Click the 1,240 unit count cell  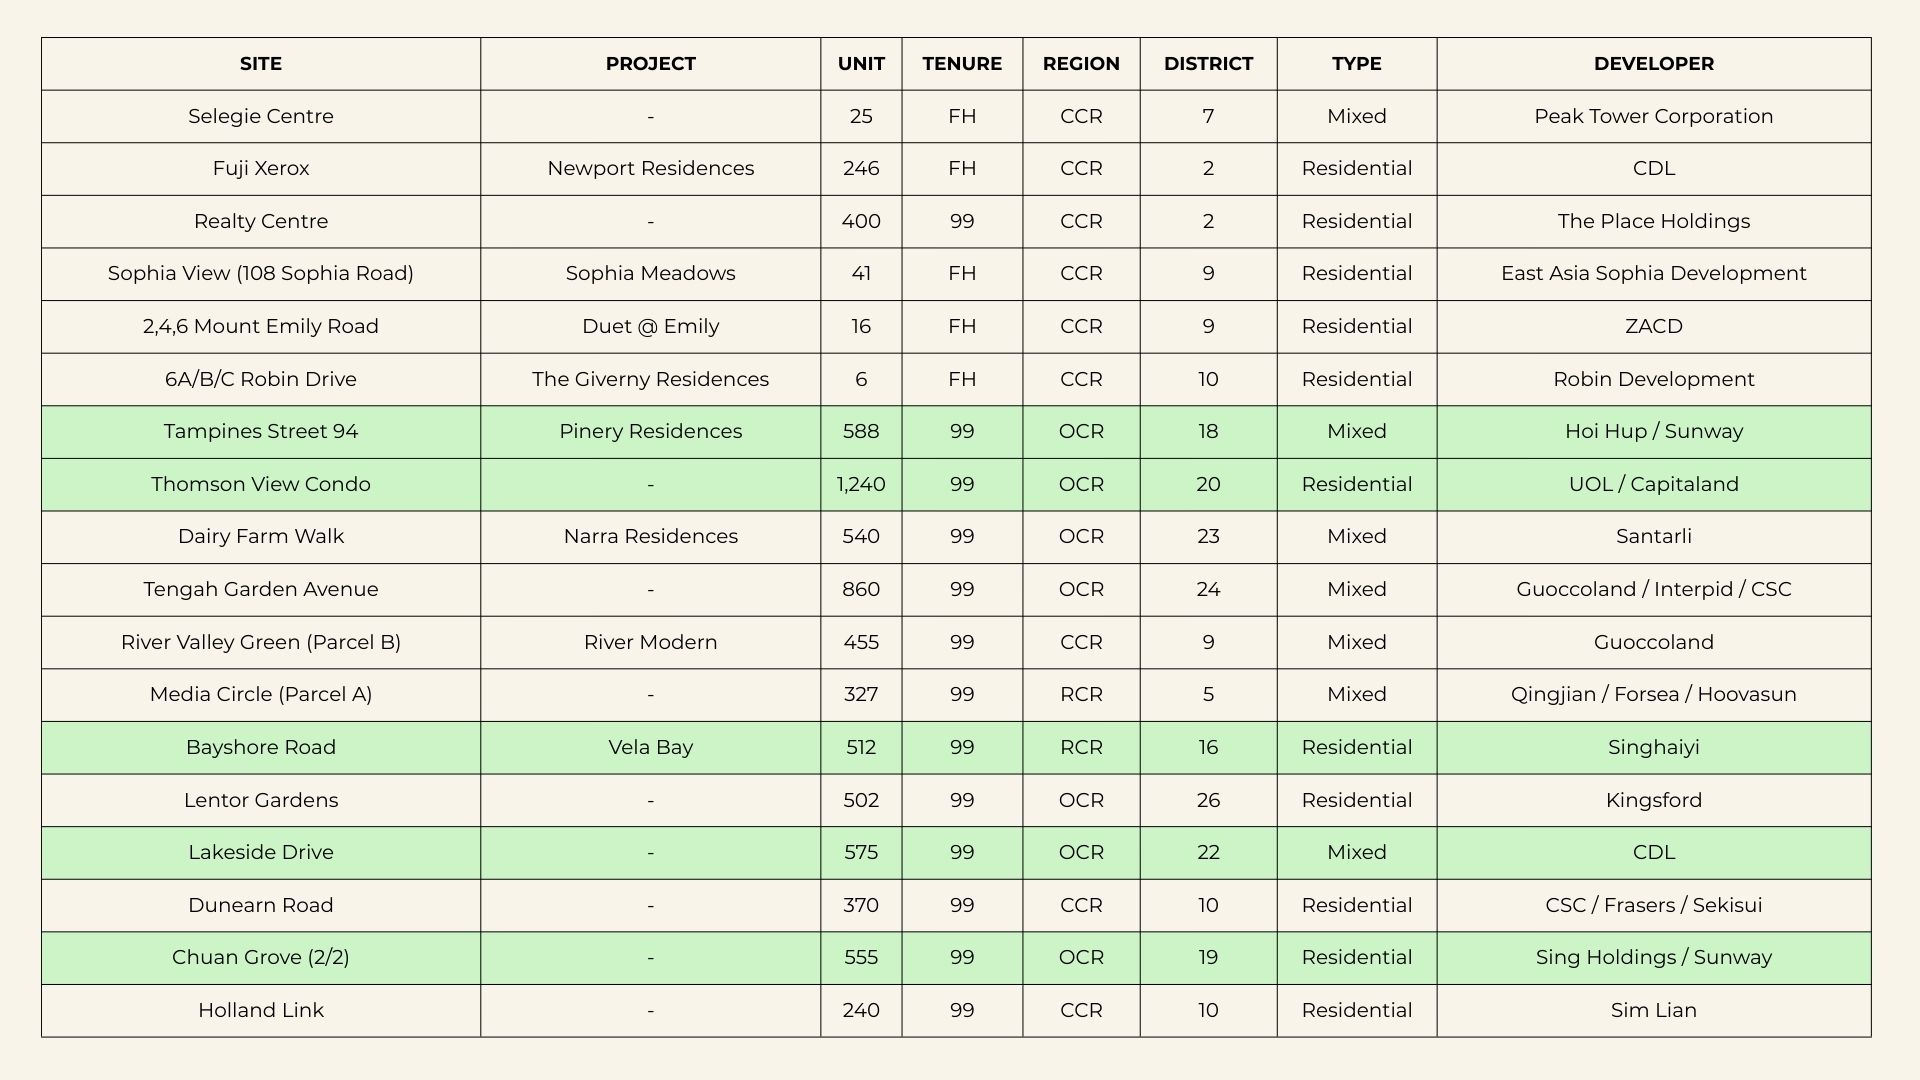point(861,484)
